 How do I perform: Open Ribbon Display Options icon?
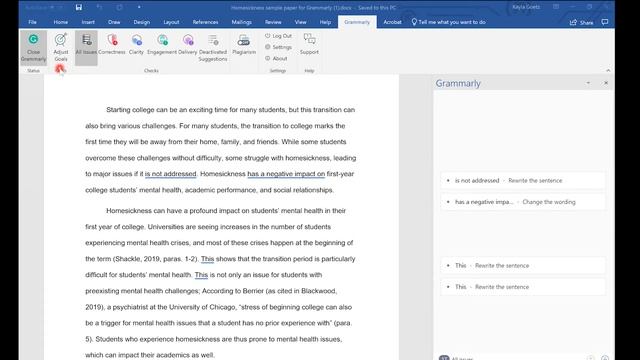556,7
